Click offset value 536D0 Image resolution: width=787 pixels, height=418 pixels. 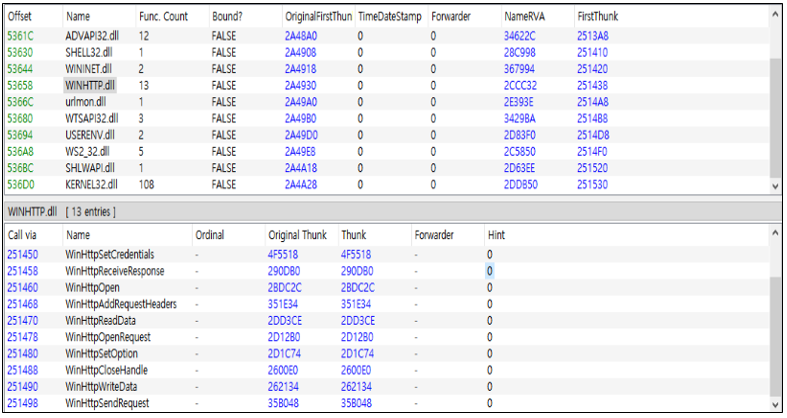pyautogui.click(x=21, y=185)
